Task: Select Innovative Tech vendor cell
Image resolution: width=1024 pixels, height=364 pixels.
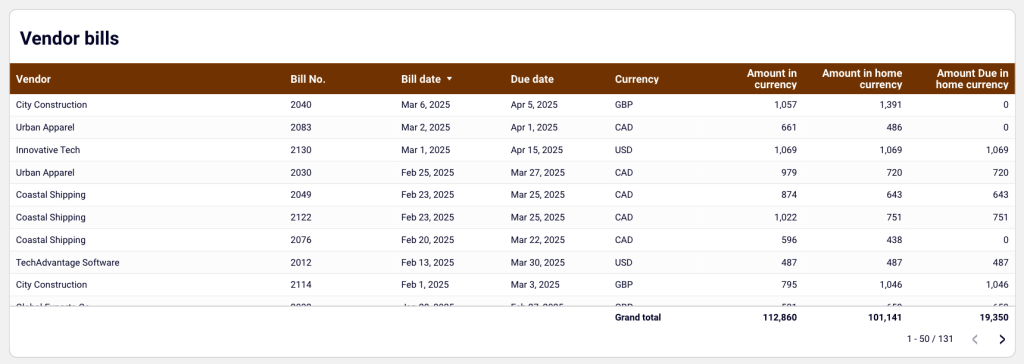Action: click(48, 150)
